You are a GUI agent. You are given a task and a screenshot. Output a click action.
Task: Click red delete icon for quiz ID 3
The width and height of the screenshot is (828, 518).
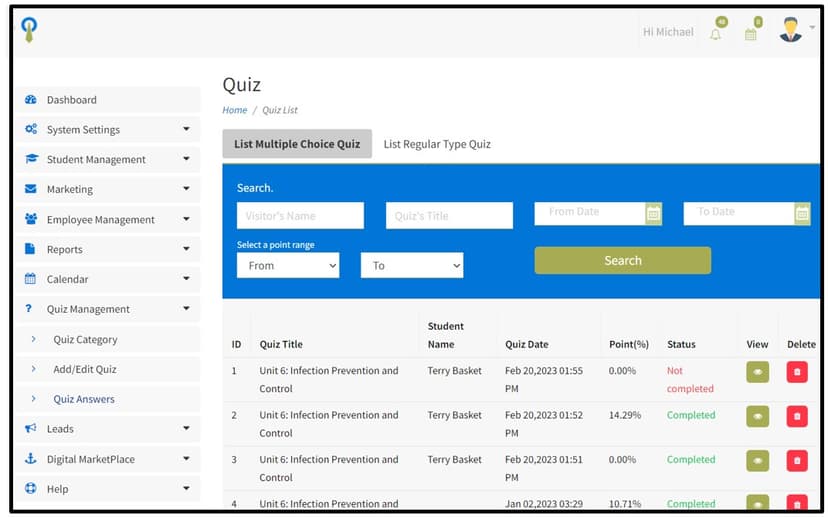[797, 460]
